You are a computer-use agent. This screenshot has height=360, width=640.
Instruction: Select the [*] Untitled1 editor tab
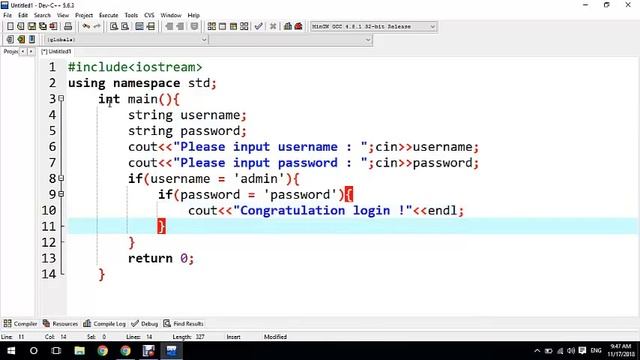click(56, 51)
